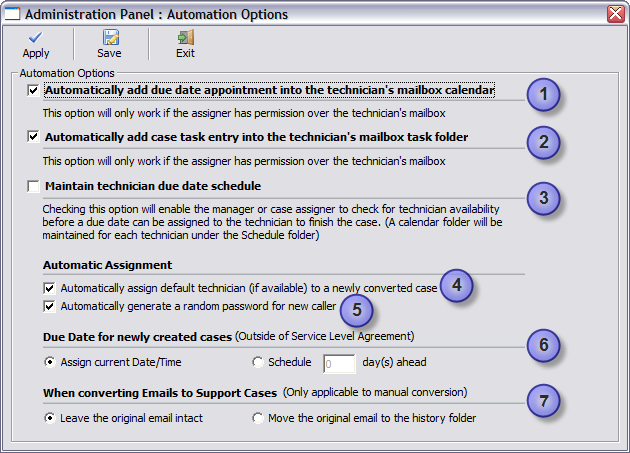Viewport: 630px width, 453px height.
Task: Uncheck auto add case task entry option
Action: 33,137
